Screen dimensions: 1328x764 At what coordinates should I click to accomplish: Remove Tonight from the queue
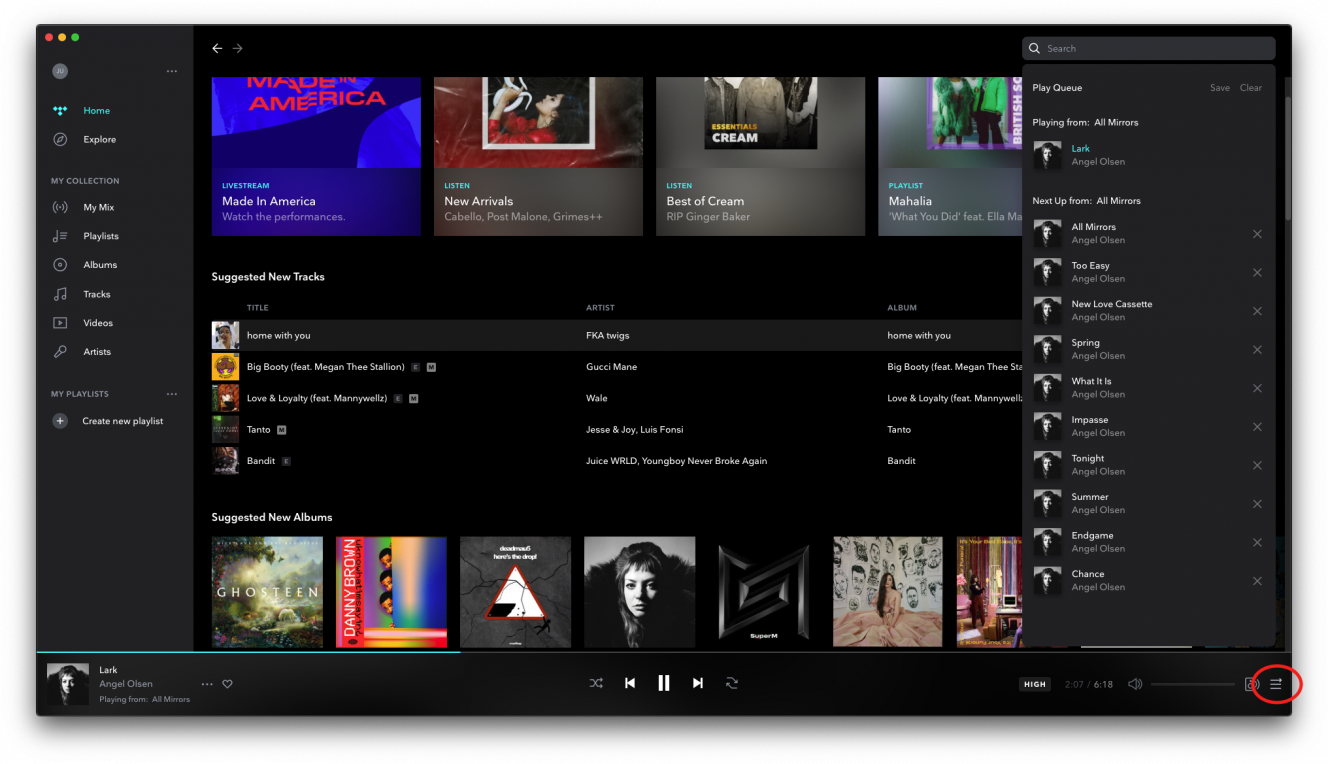coord(1257,465)
